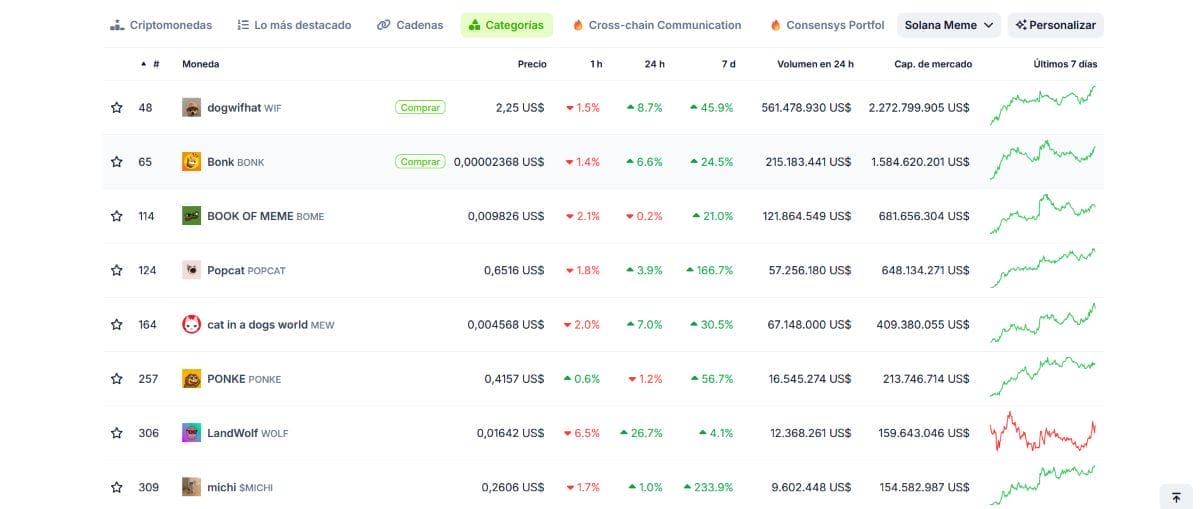Click the Personalizar button

click(1056, 25)
